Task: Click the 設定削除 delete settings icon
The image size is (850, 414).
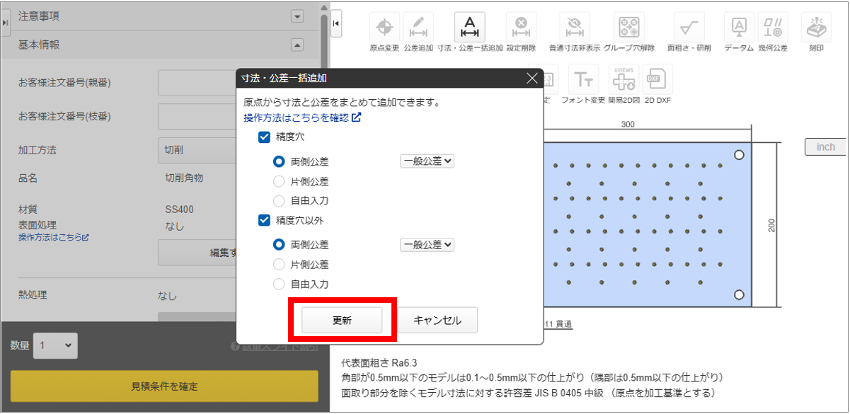Action: tap(519, 27)
